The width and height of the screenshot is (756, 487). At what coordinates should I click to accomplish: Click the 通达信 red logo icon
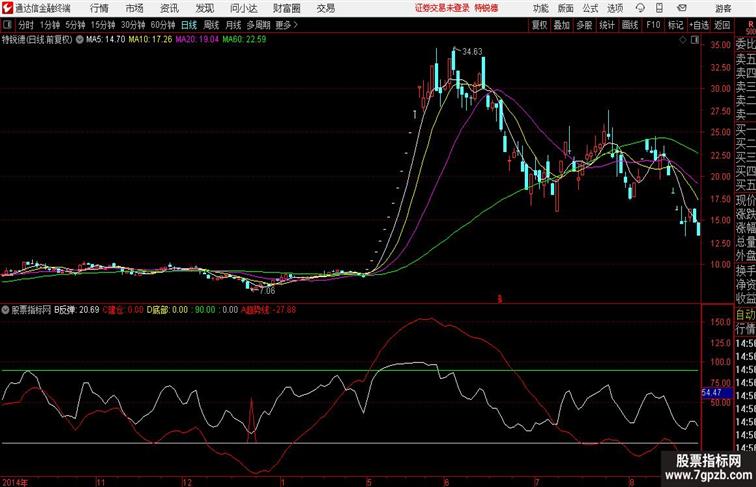[7, 8]
